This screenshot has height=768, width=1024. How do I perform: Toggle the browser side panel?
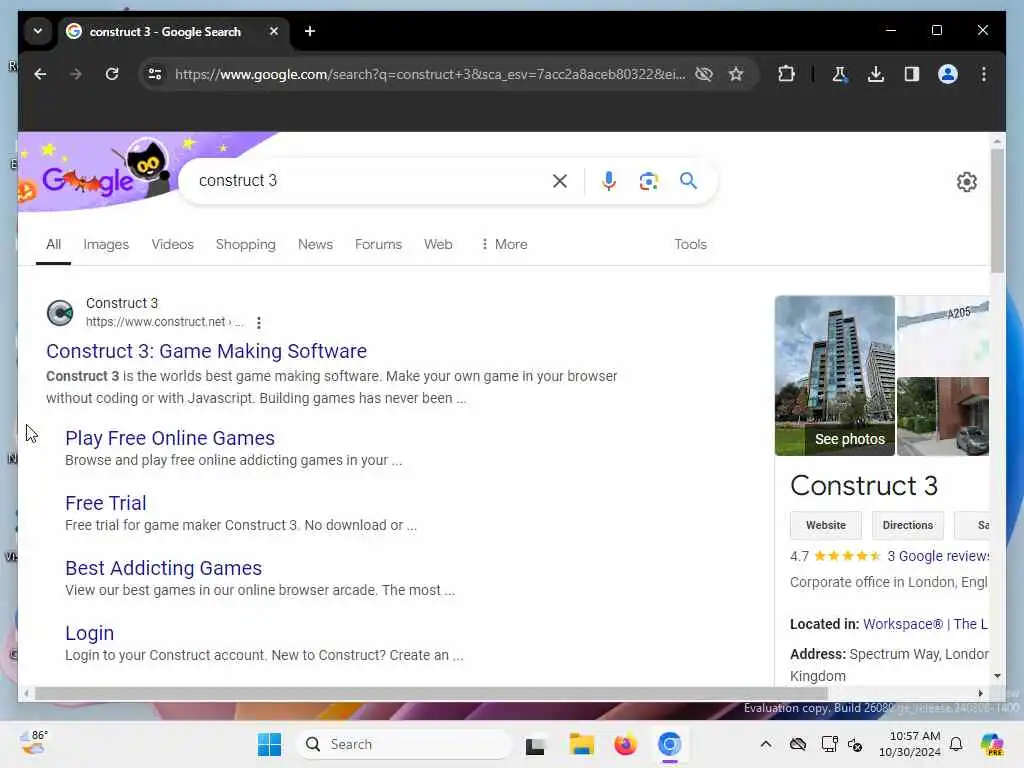coord(912,74)
